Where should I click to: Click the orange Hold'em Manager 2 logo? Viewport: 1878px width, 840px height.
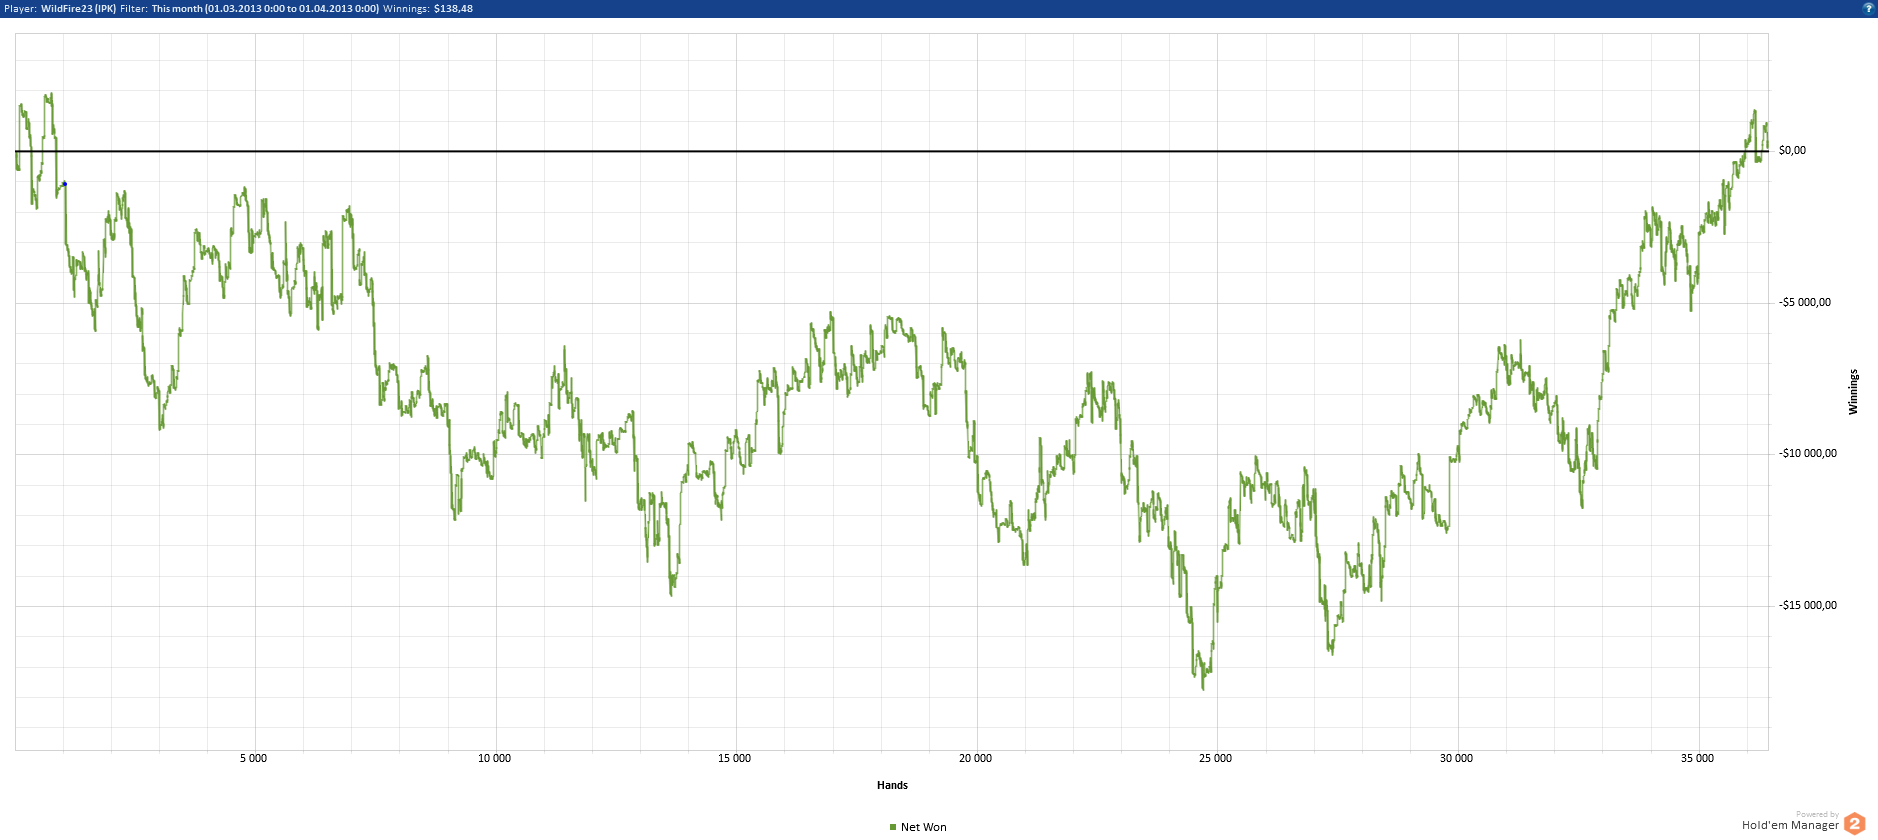tap(1855, 823)
